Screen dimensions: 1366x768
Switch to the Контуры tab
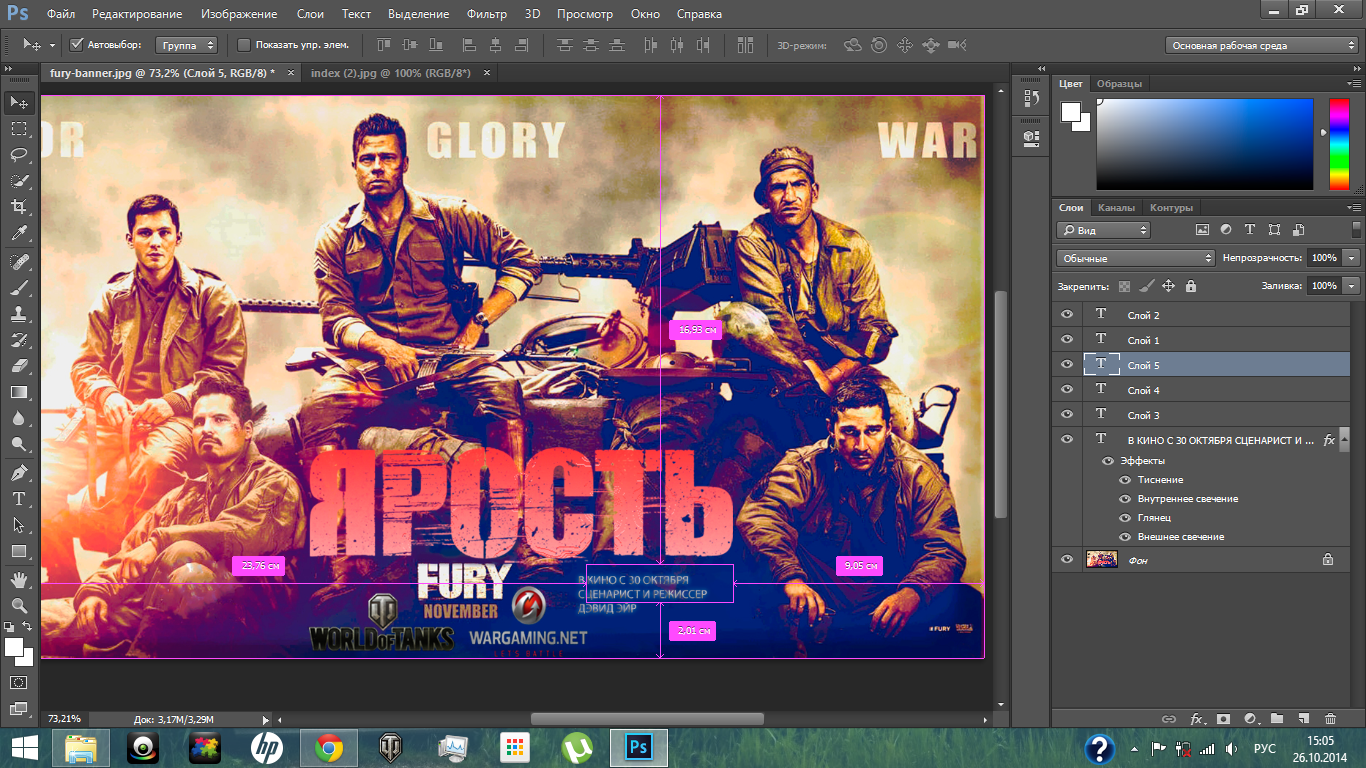[1171, 208]
